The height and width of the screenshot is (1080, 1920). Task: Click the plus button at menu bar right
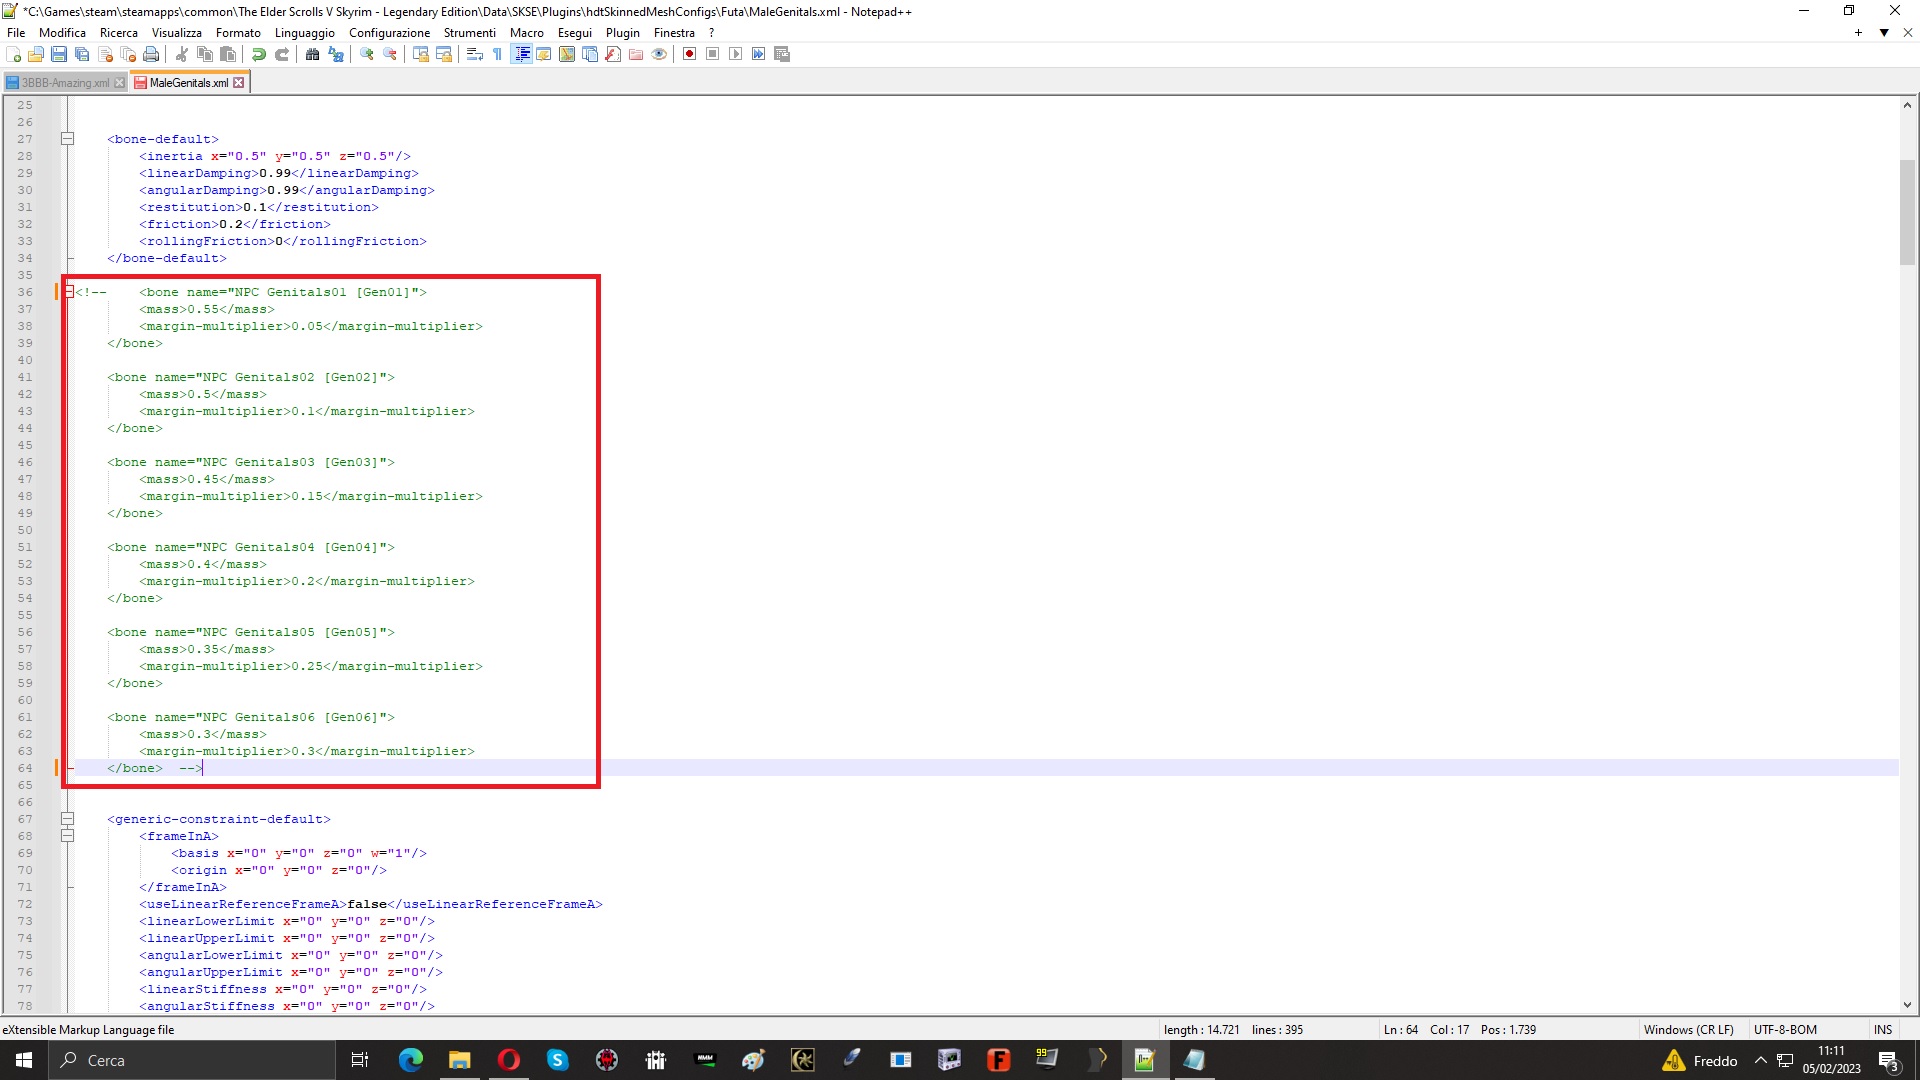tap(1858, 33)
